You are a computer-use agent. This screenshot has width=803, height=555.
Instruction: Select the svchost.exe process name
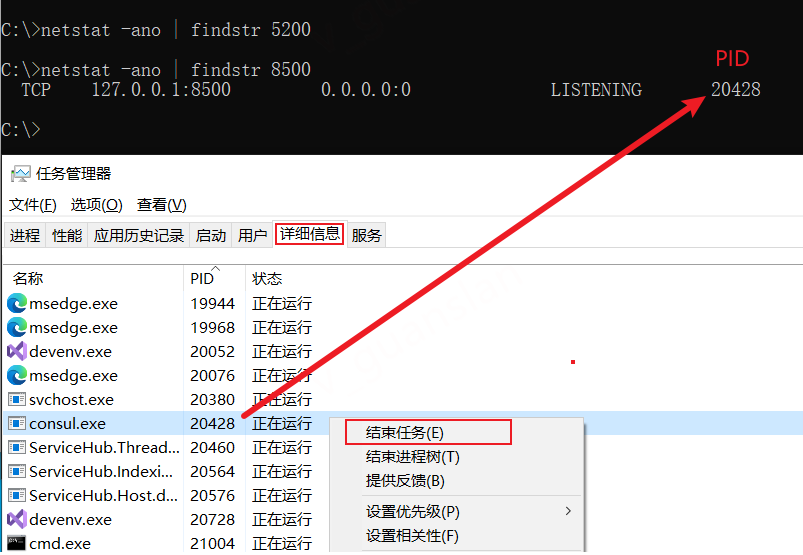click(x=71, y=400)
